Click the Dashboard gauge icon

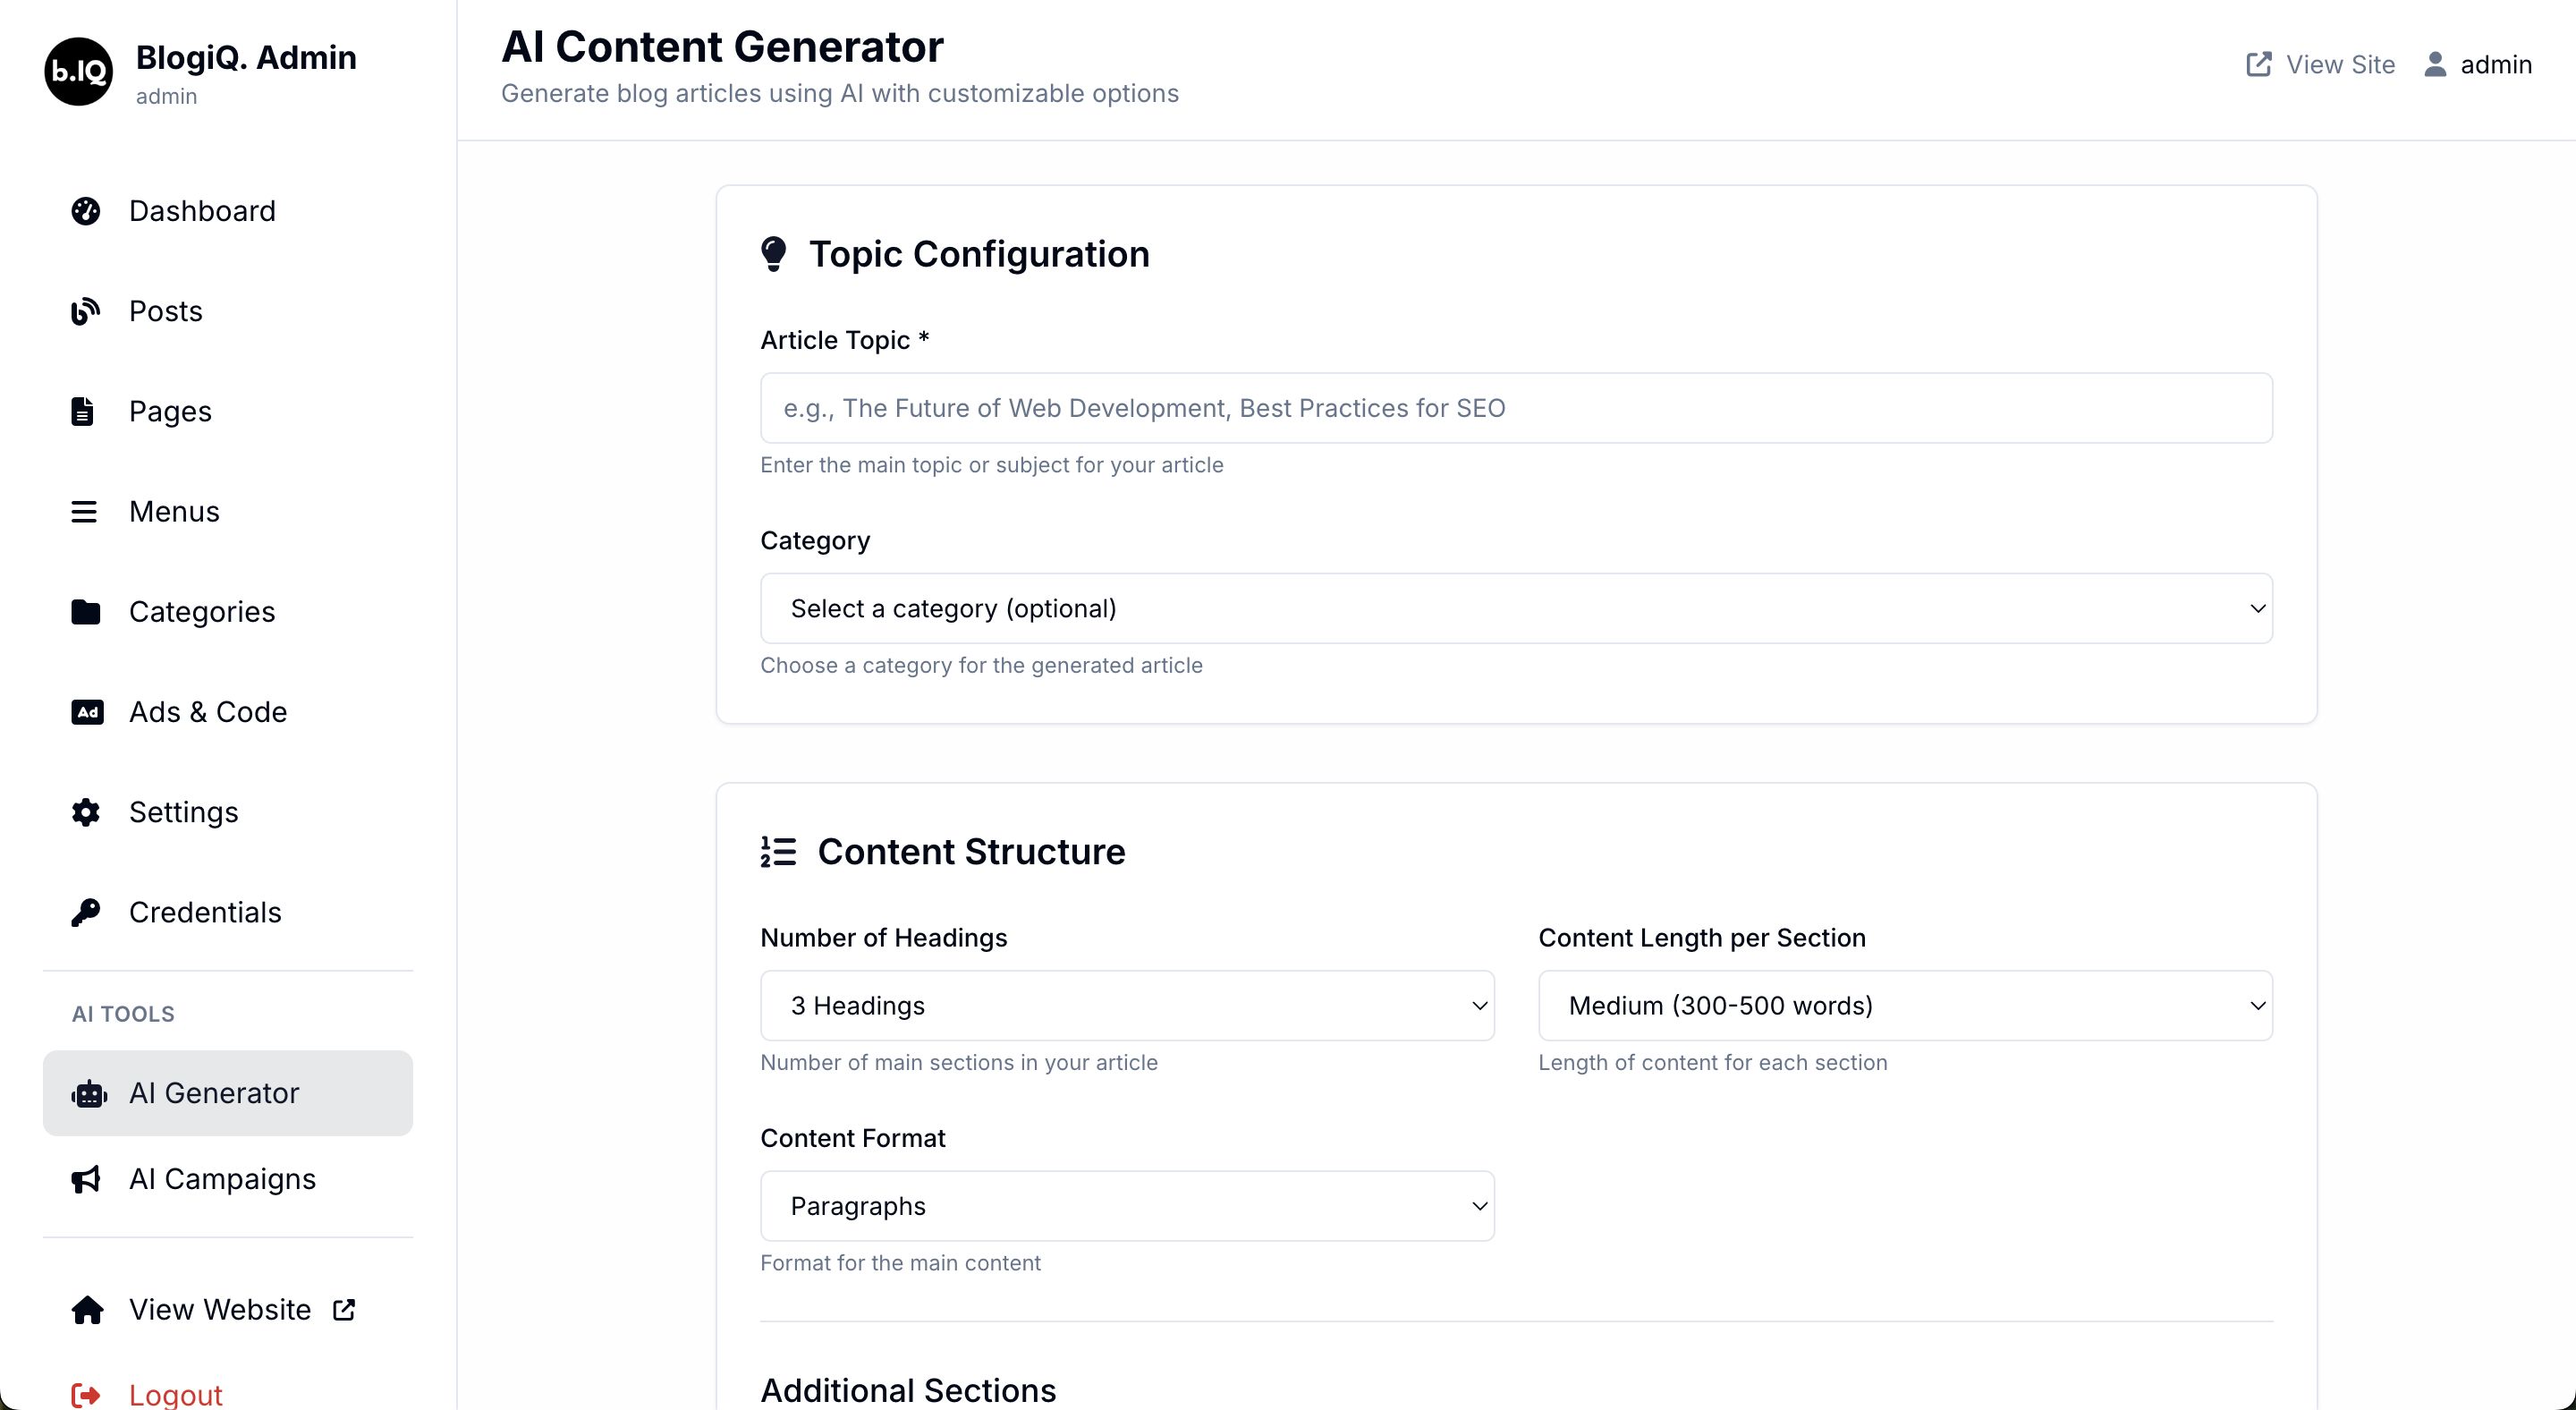[86, 211]
